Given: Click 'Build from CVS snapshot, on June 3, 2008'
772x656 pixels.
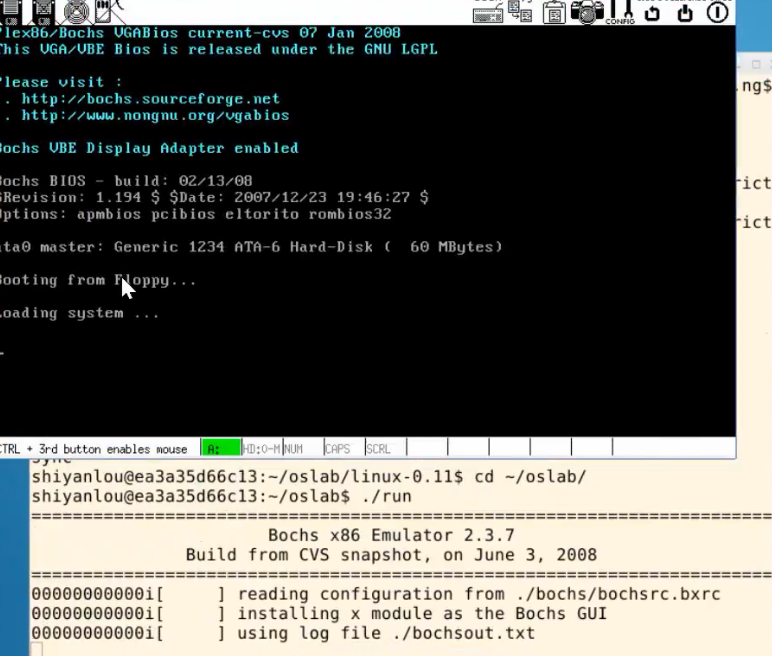Looking at the screenshot, I should [391, 555].
